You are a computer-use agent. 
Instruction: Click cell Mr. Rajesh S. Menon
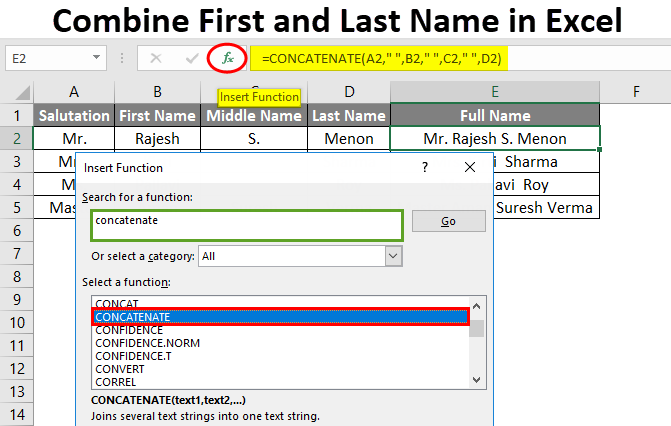pyautogui.click(x=495, y=139)
